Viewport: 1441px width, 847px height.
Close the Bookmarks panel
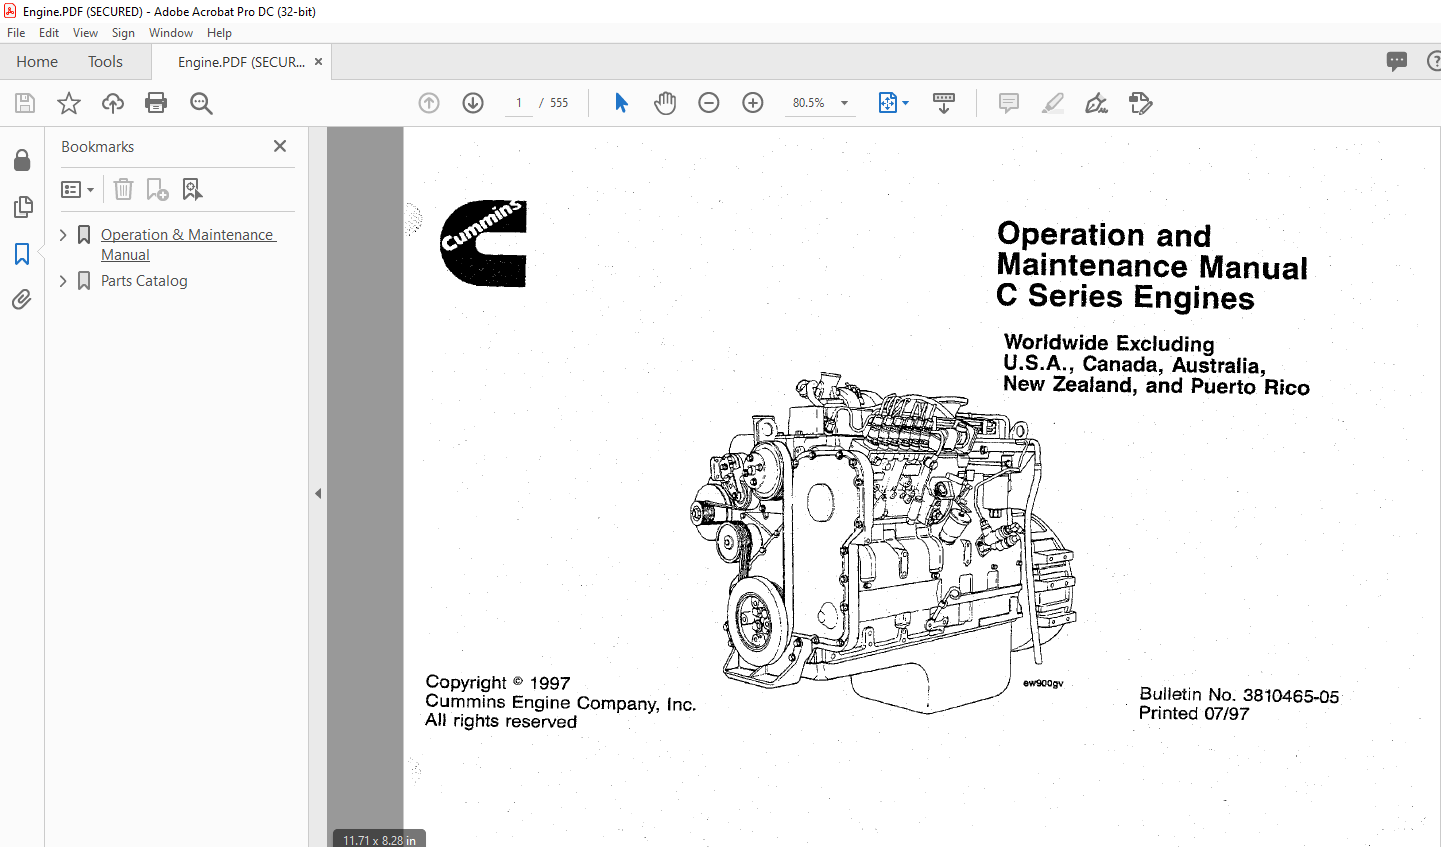280,146
